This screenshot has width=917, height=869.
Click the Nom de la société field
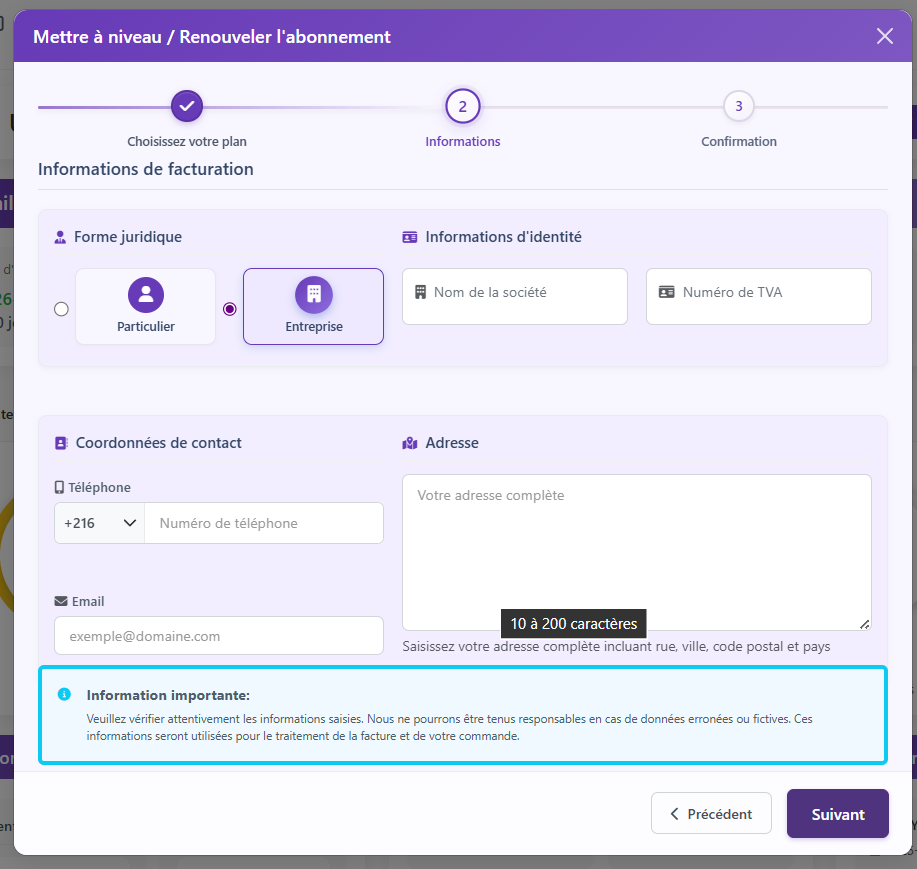pos(515,296)
